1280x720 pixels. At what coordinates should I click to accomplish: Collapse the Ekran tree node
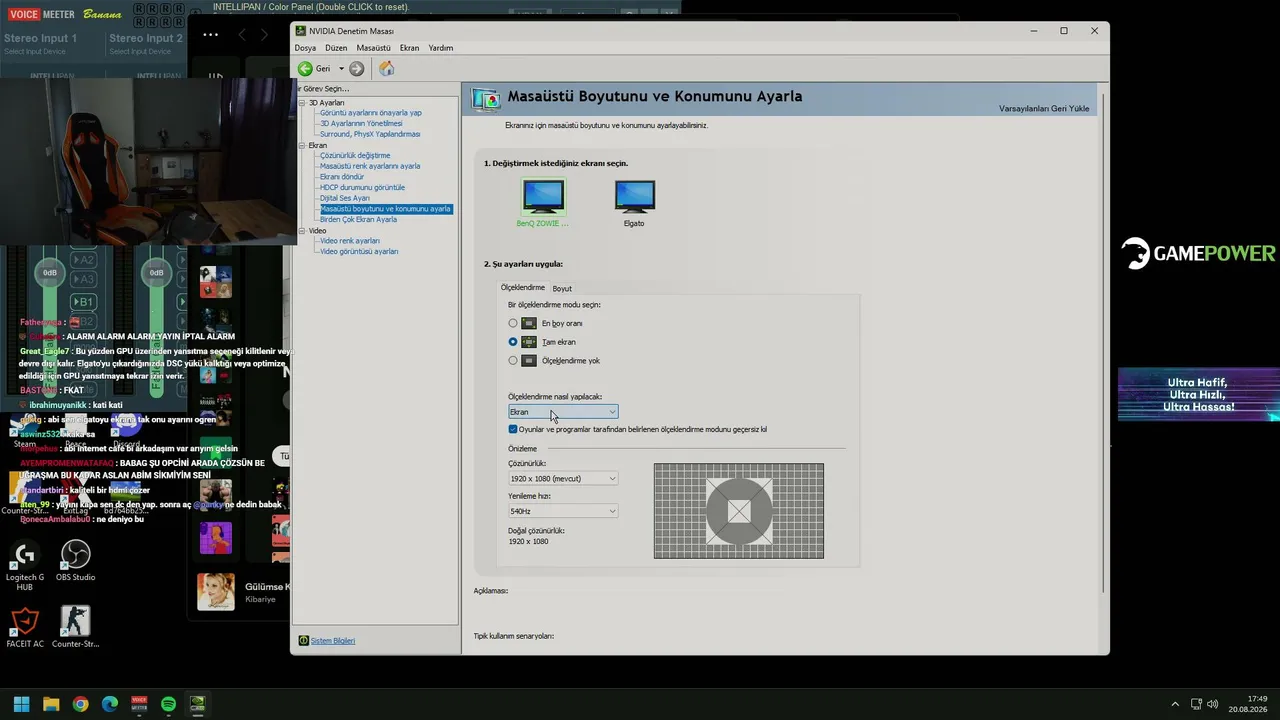pos(301,145)
